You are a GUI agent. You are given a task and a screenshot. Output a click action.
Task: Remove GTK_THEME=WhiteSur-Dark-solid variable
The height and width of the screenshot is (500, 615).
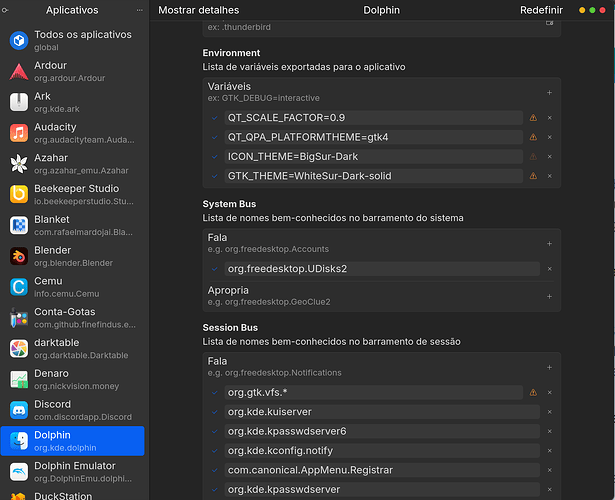(549, 176)
